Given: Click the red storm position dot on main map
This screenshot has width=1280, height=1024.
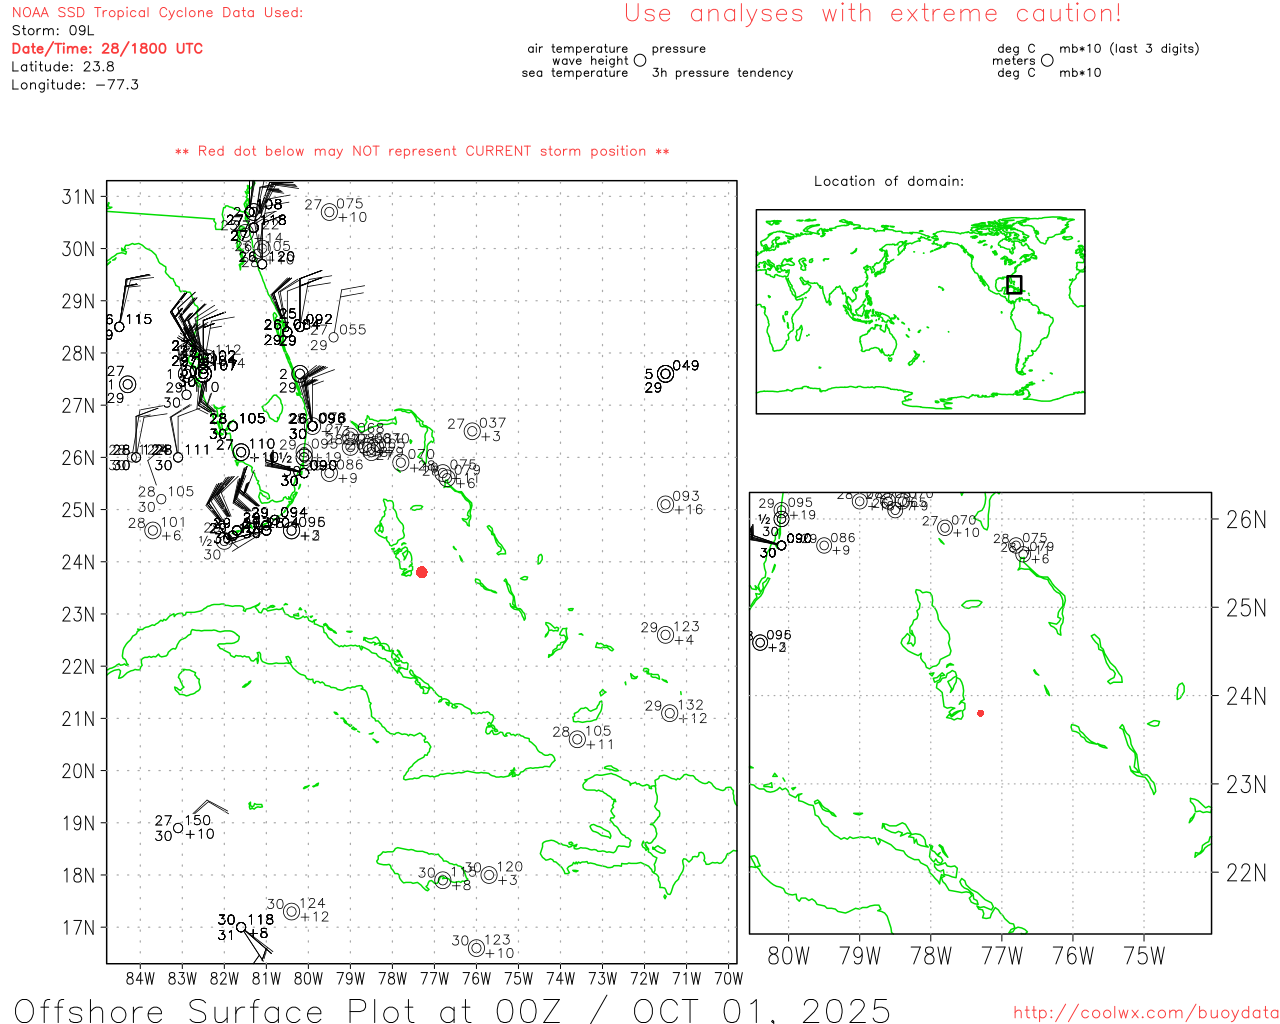Looking at the screenshot, I should [x=422, y=572].
